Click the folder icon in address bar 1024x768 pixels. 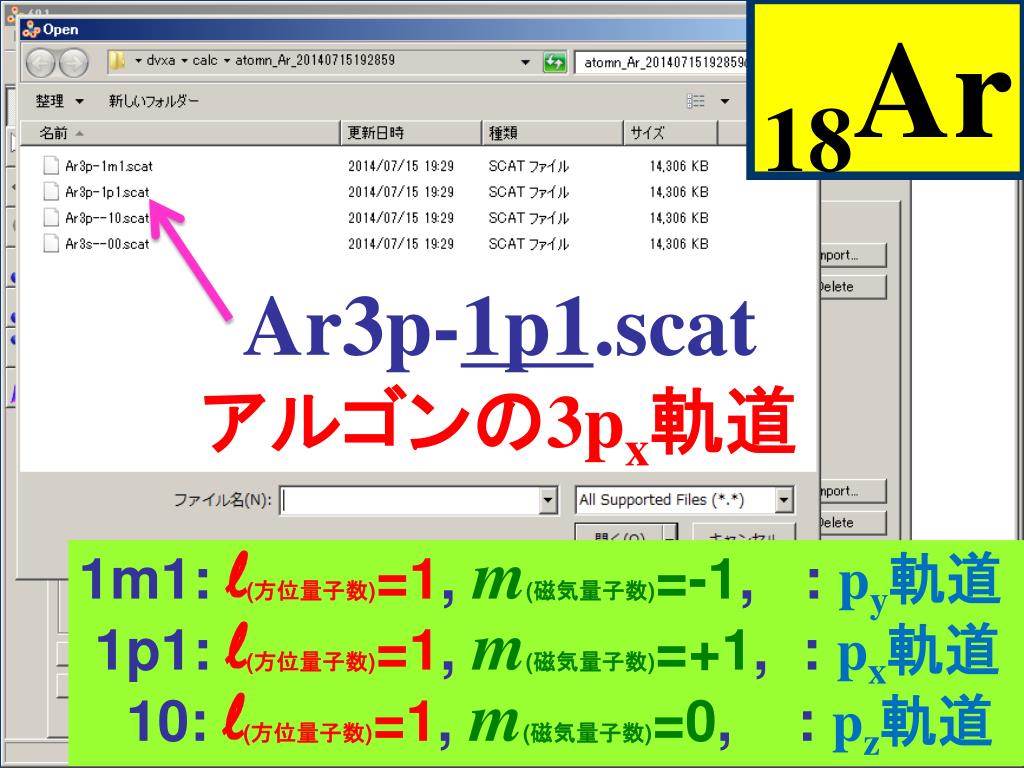pos(118,61)
